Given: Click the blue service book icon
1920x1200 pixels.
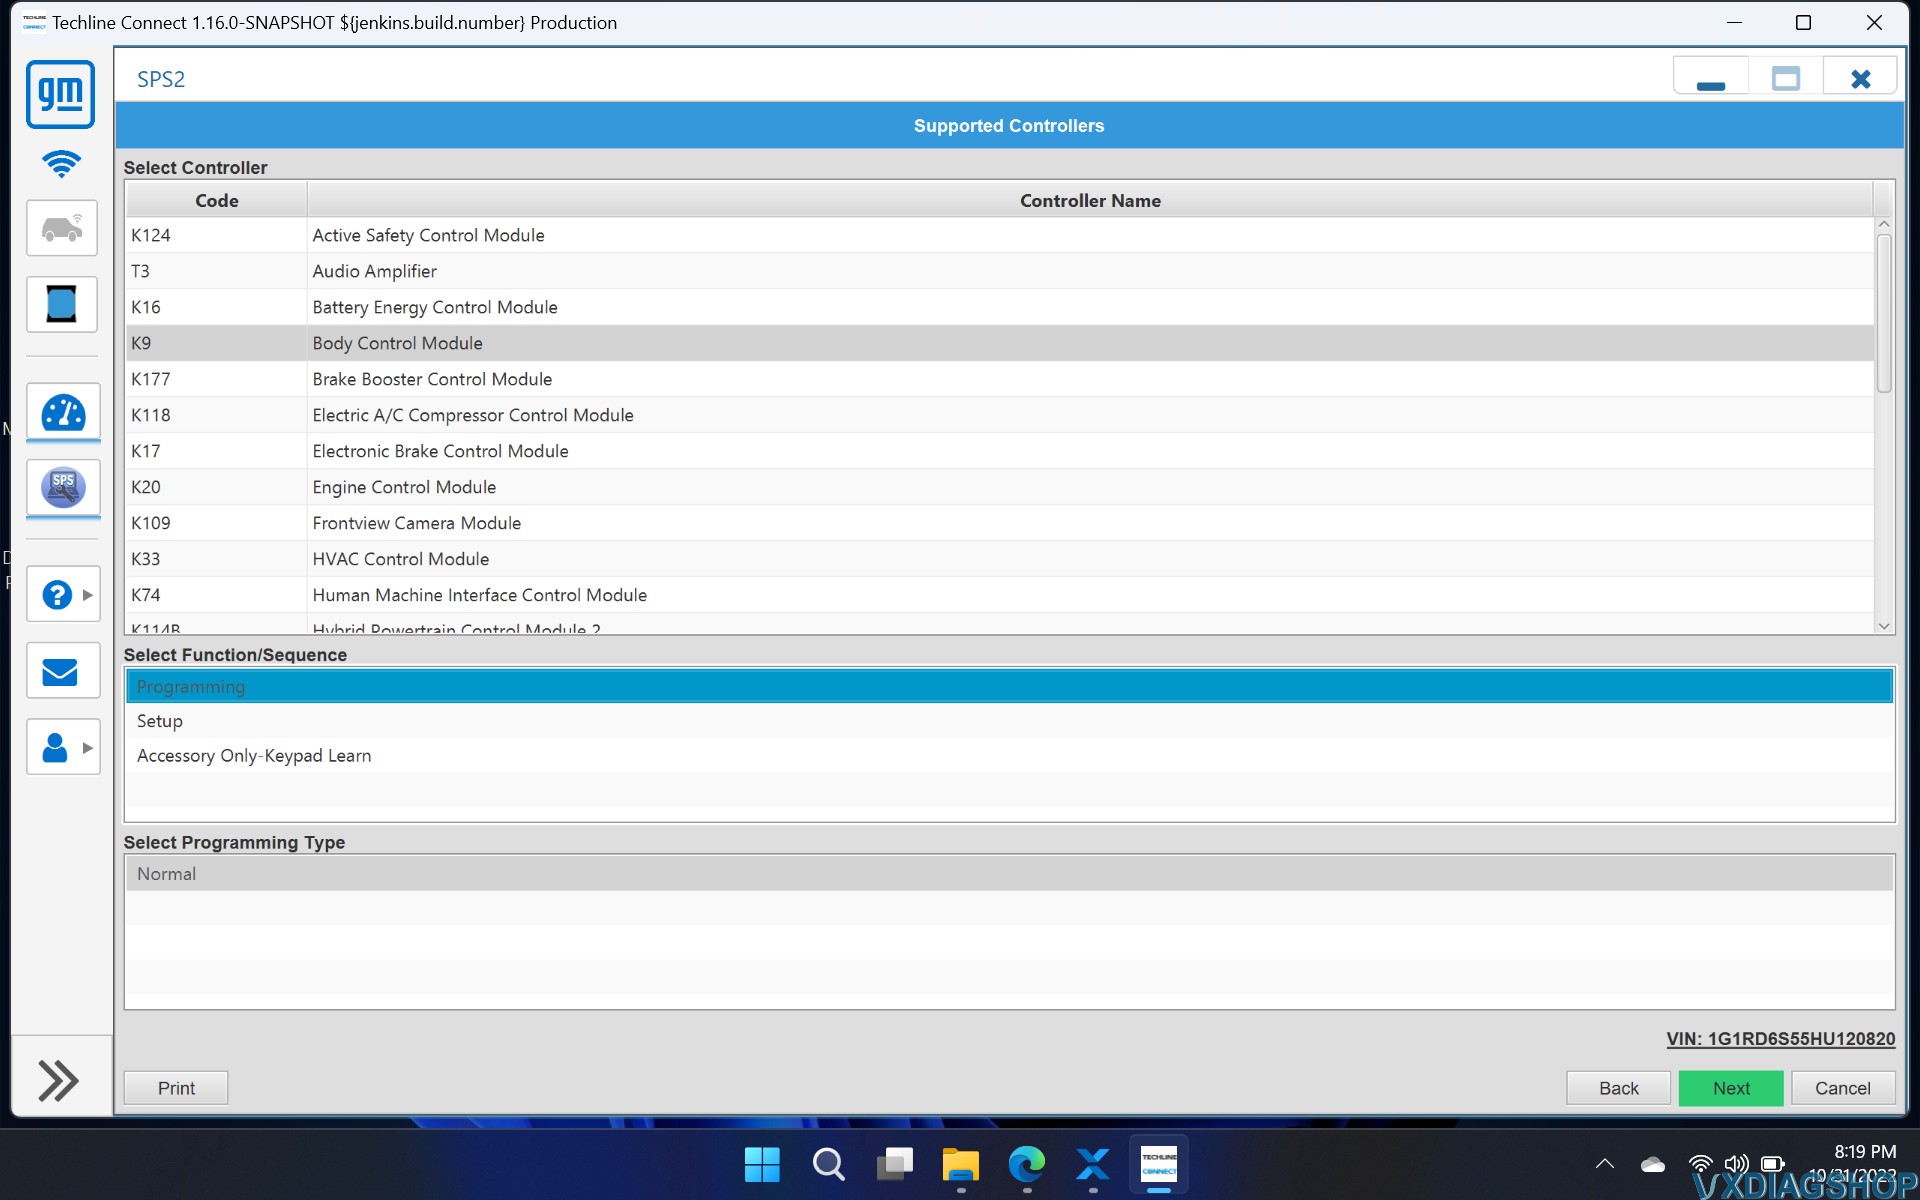Looking at the screenshot, I should tap(62, 304).
